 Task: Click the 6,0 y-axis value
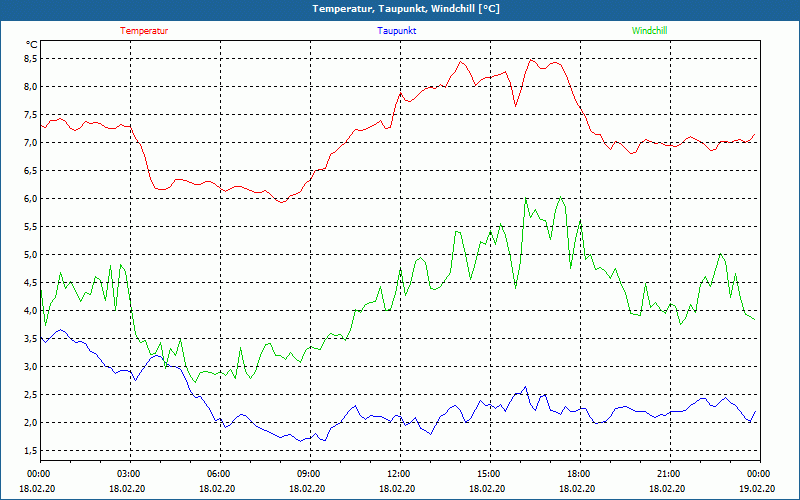pos(31,198)
